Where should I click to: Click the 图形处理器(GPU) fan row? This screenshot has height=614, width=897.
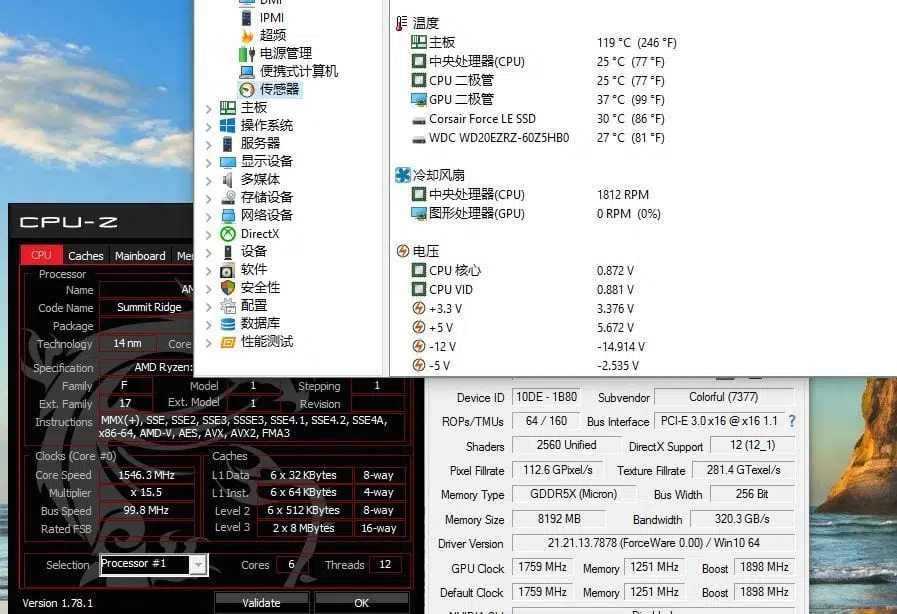point(536,213)
